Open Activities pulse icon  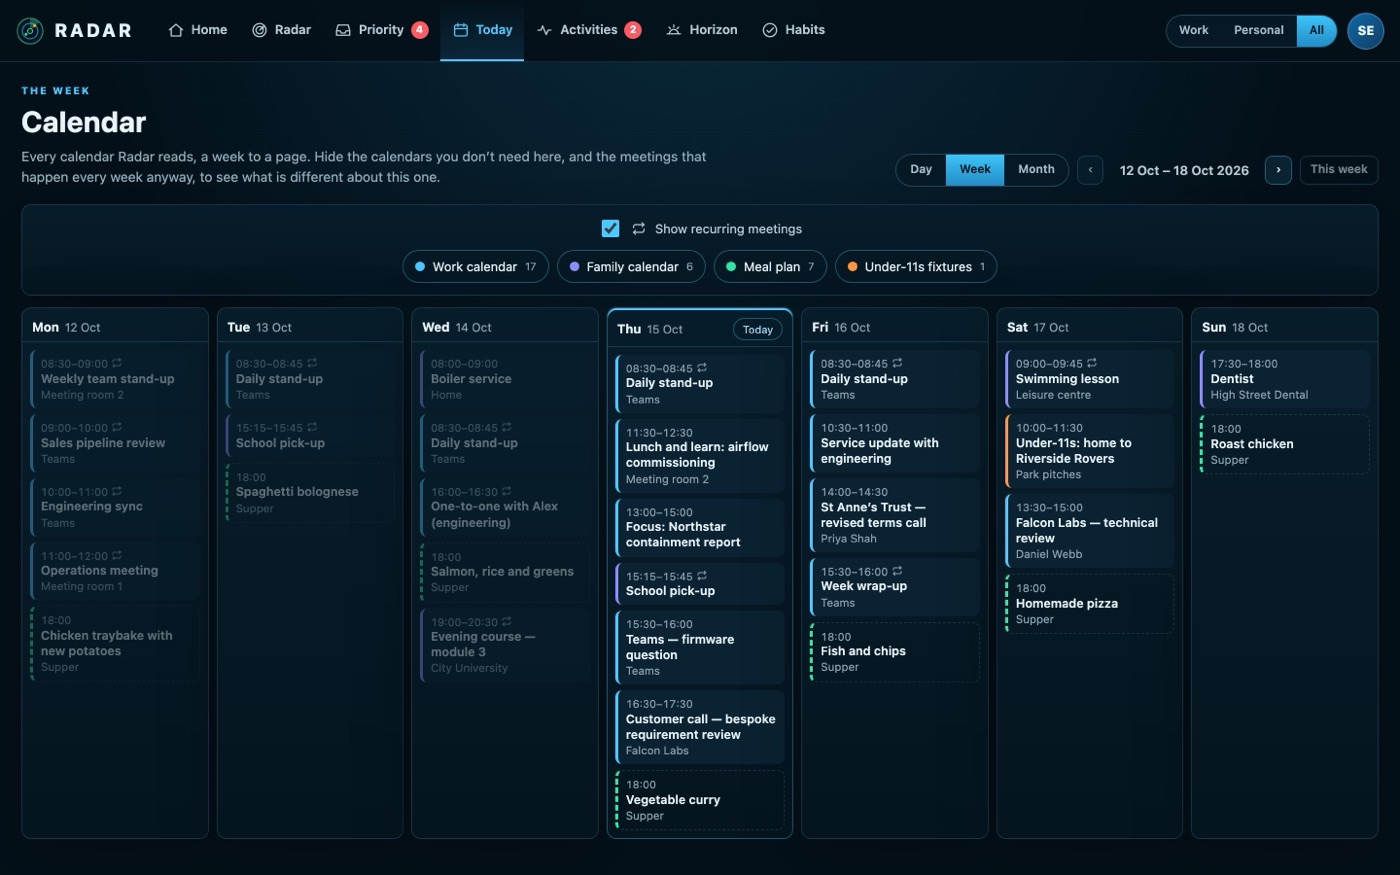tap(544, 30)
